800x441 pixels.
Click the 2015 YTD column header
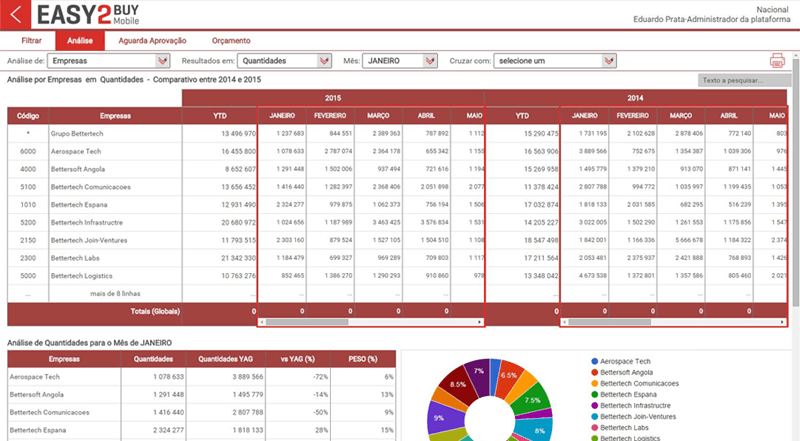pyautogui.click(x=220, y=116)
